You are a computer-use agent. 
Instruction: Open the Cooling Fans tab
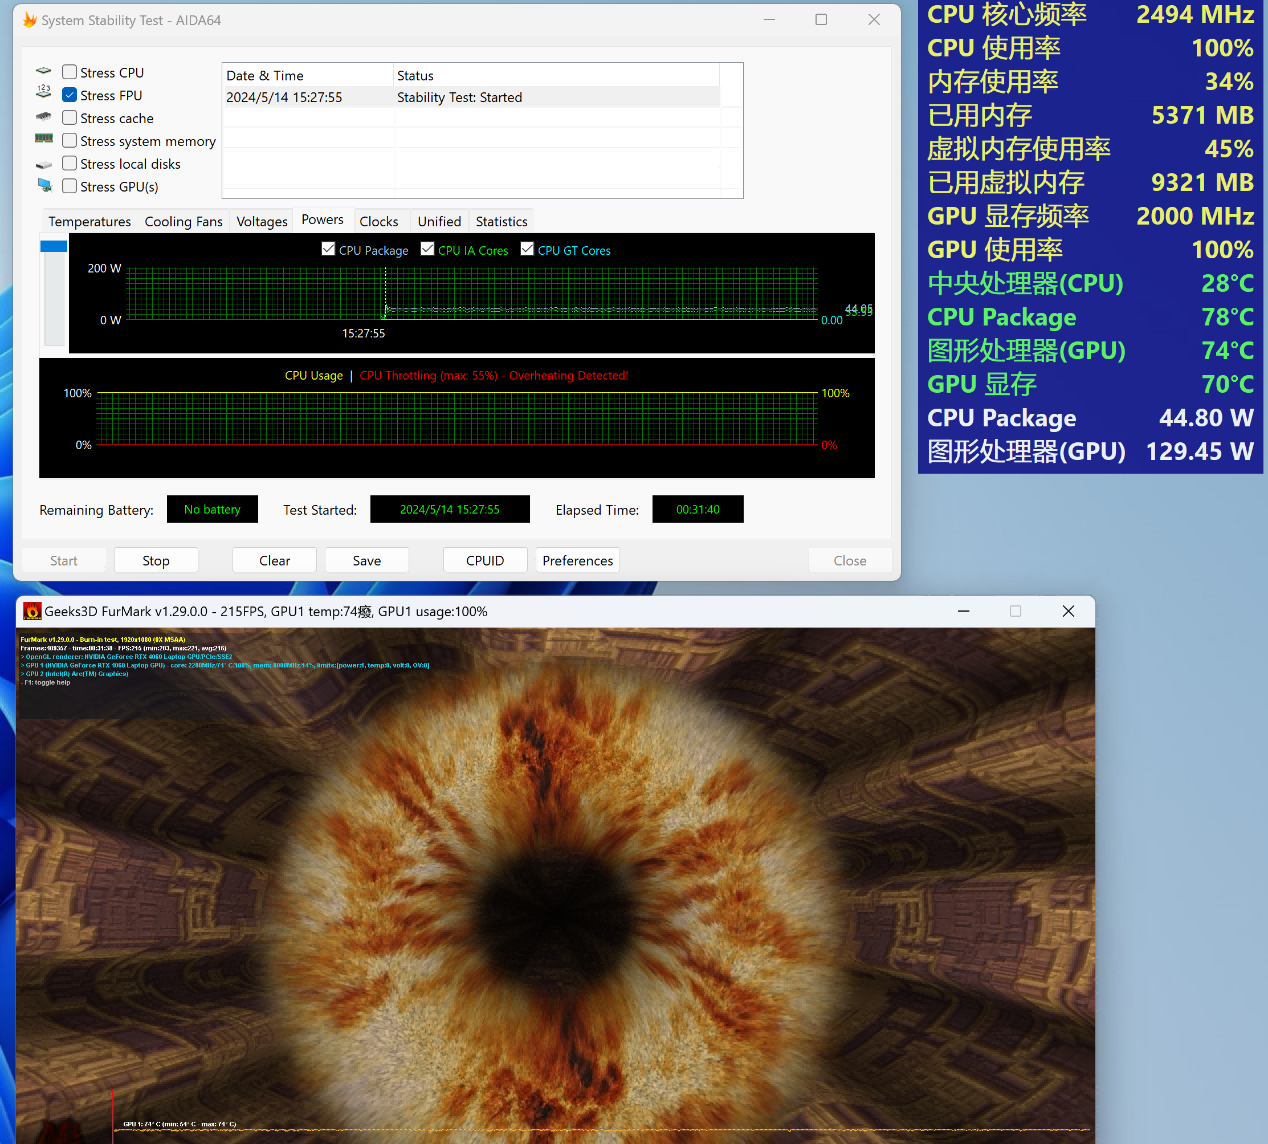tap(183, 221)
